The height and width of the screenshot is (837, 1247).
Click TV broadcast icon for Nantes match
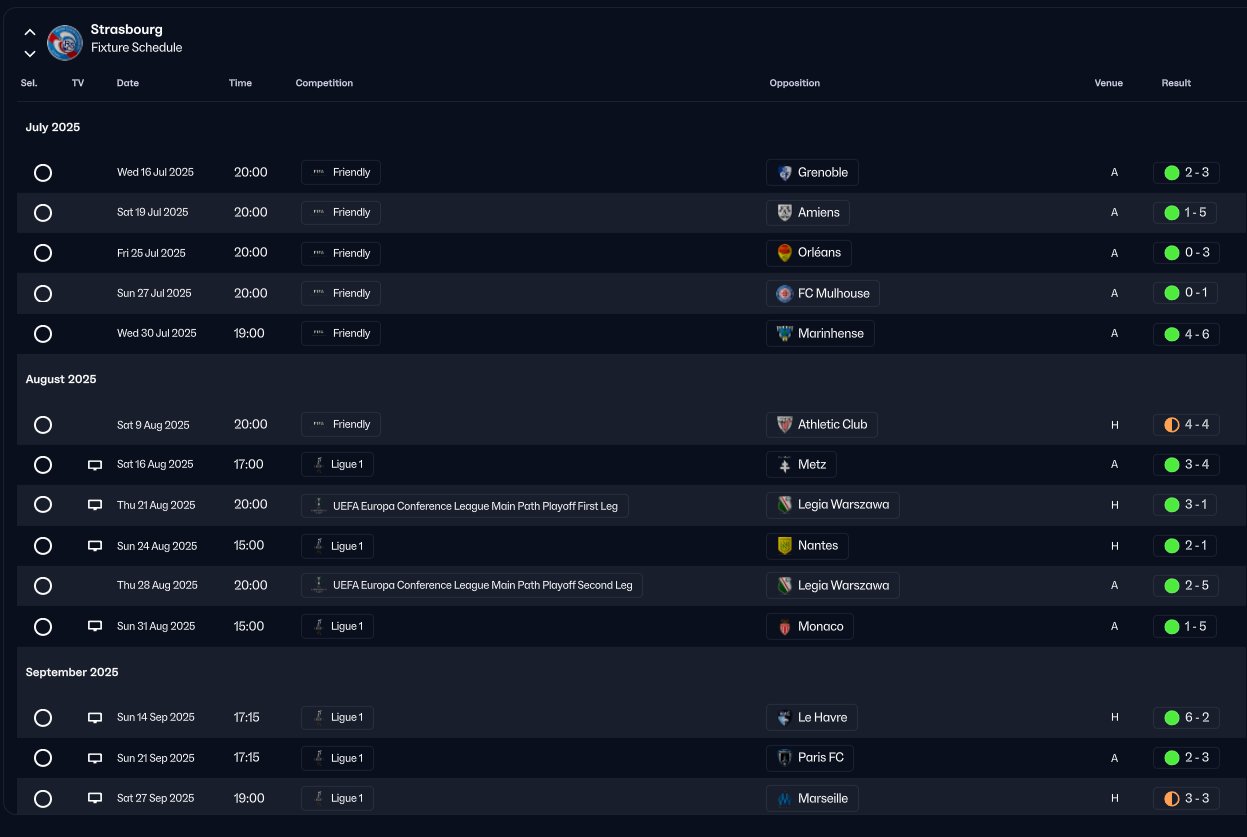tap(95, 546)
